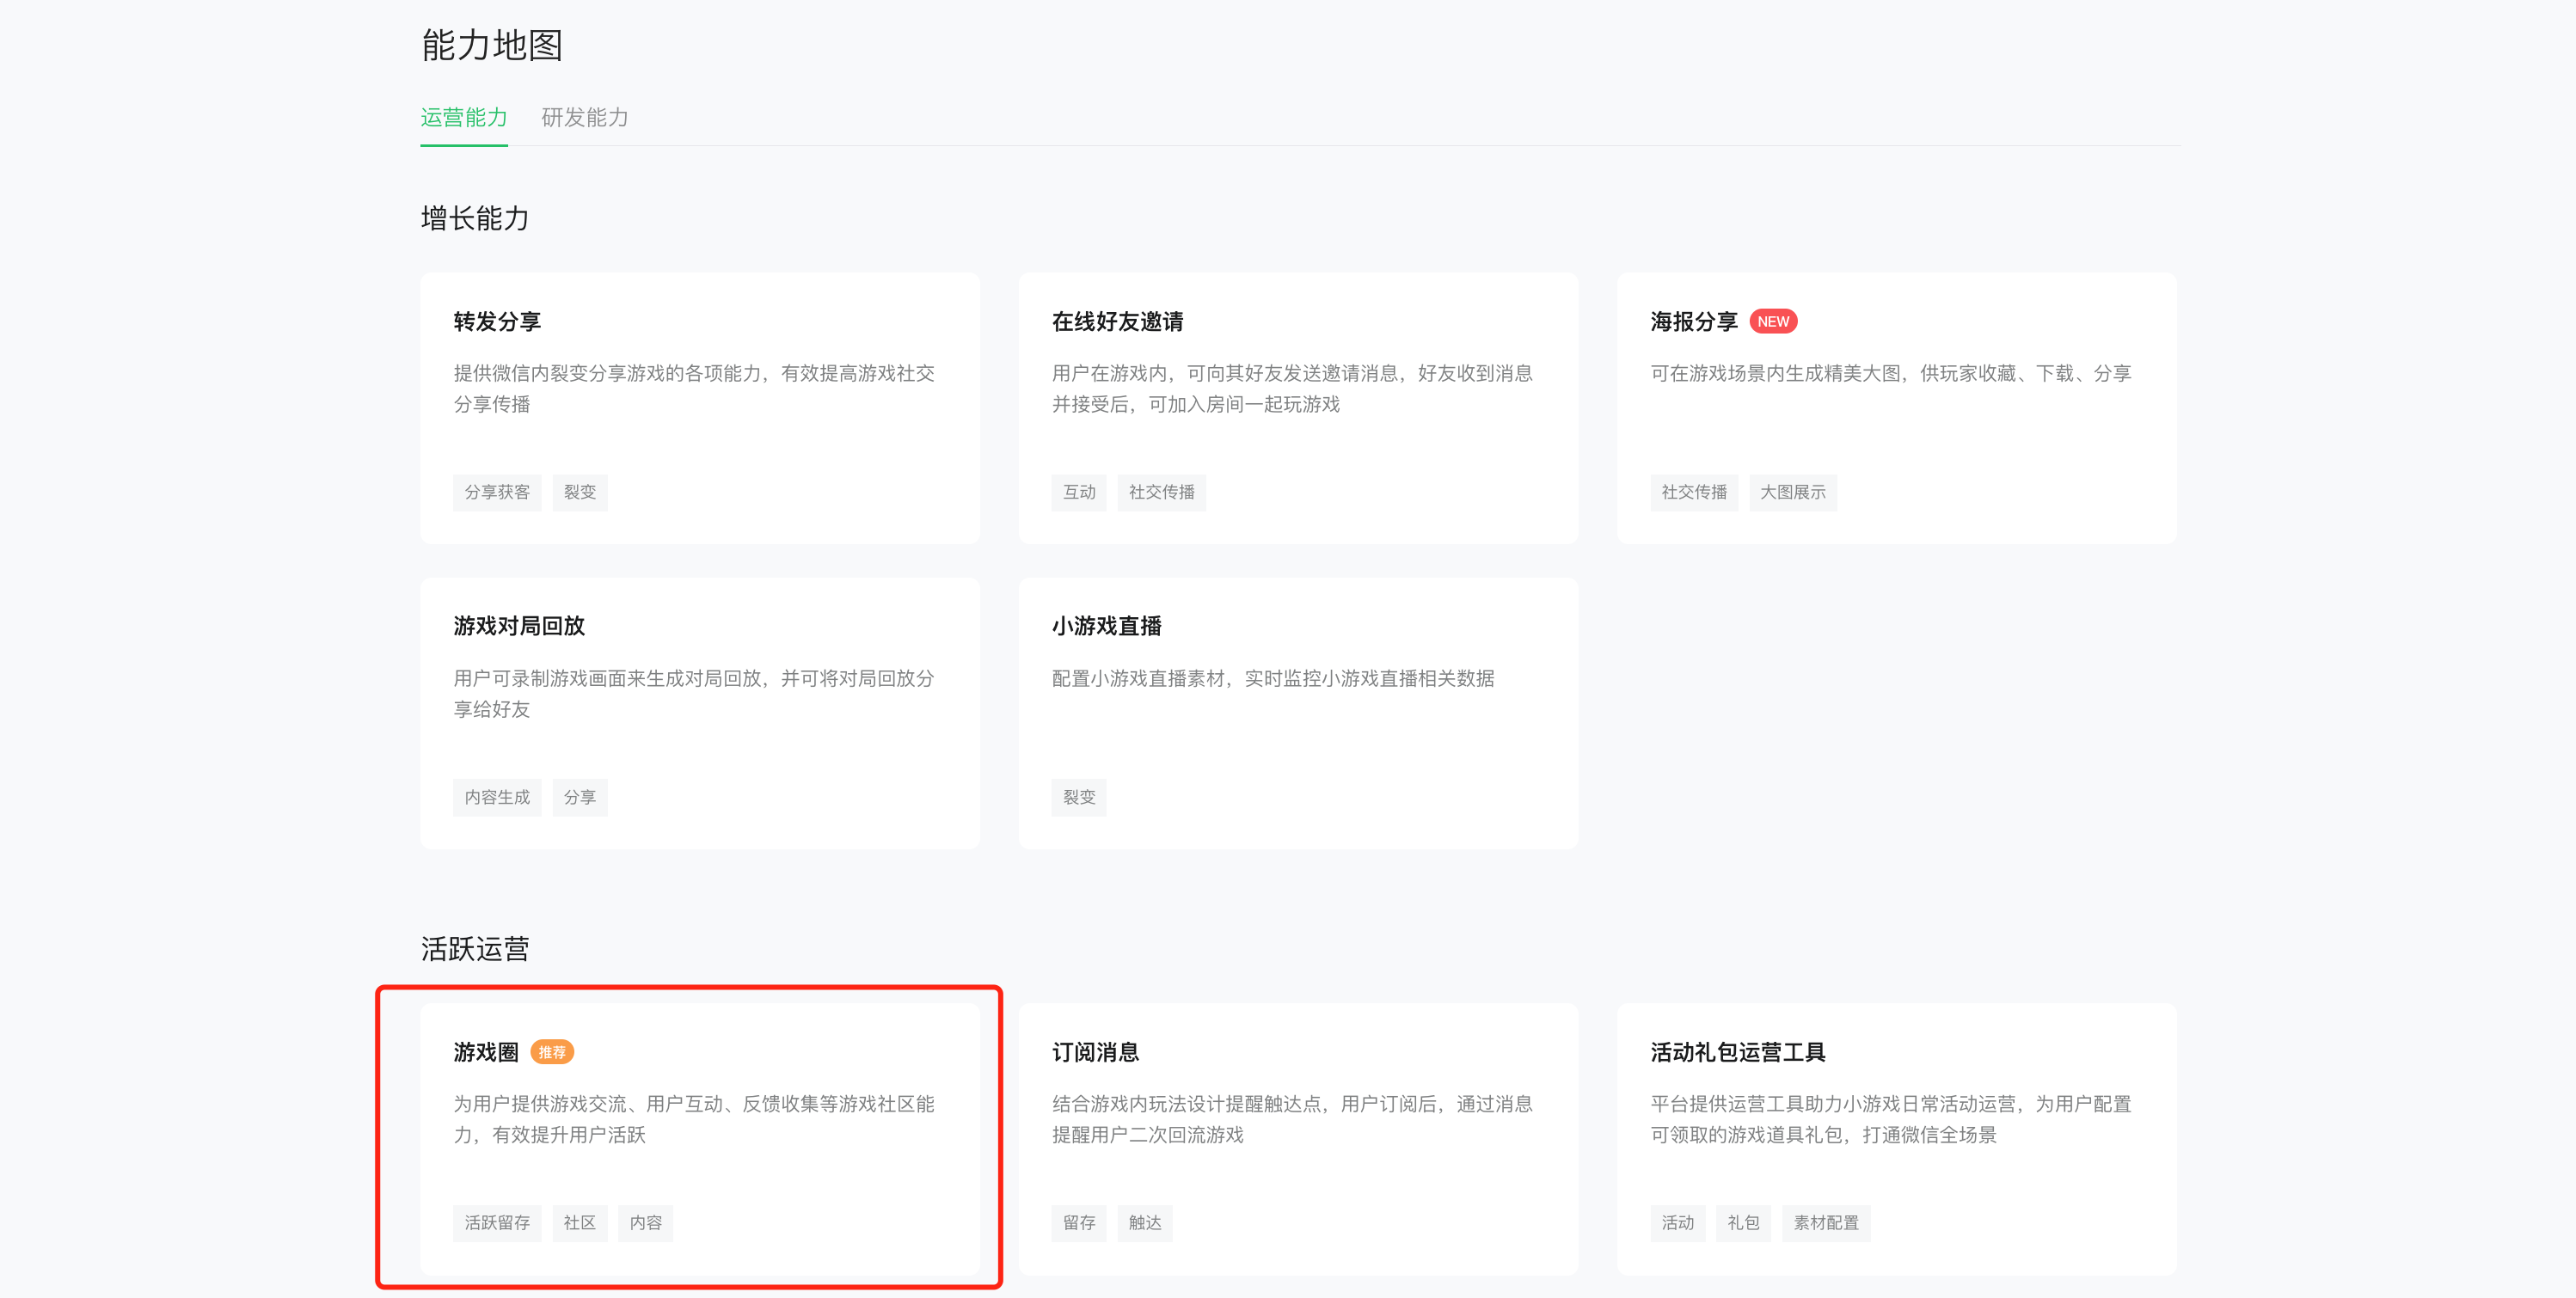Select 社交传播 tag in 在线好友邀请 card

coord(1162,492)
